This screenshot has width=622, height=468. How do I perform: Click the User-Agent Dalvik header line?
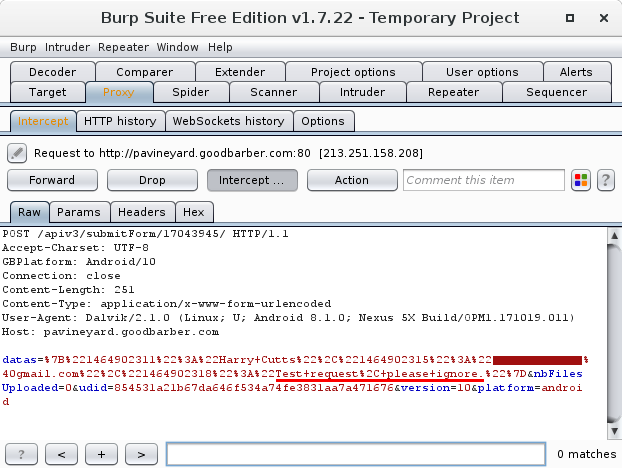pos(288,318)
